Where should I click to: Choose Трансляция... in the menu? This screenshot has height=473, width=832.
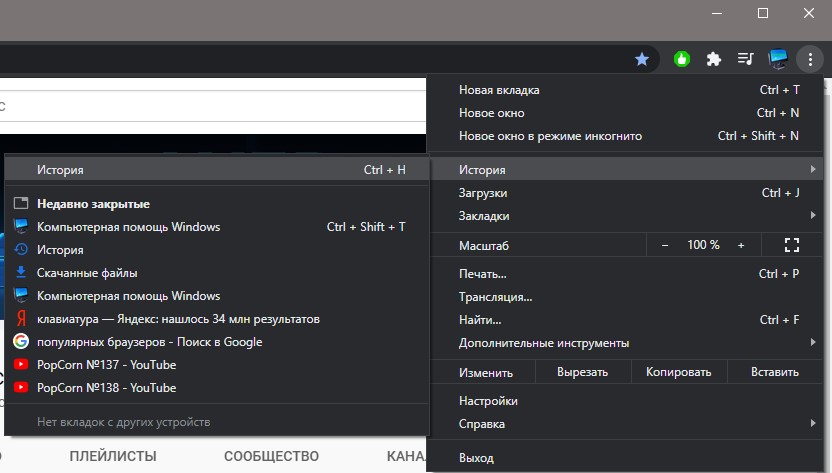click(626, 297)
